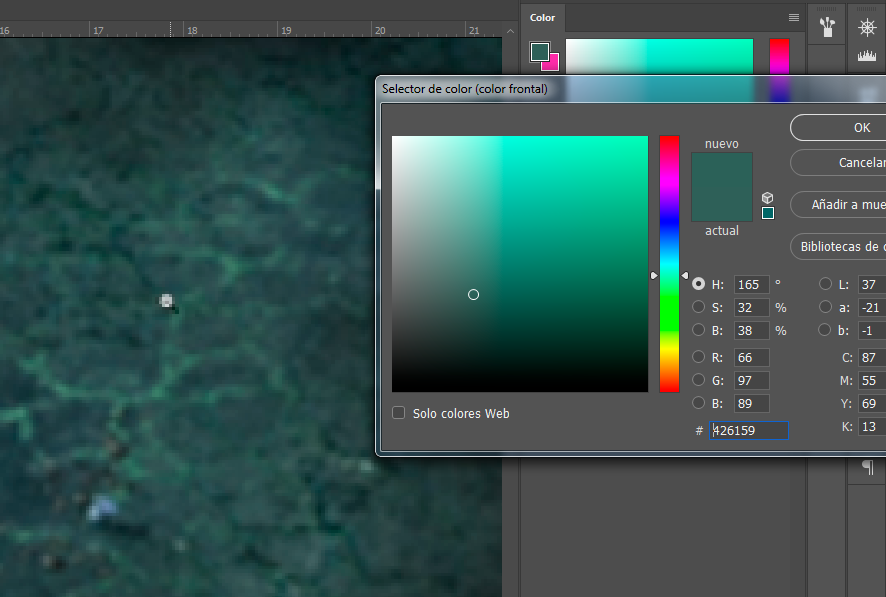Click the nuevo color preview
This screenshot has width=886, height=597.
coord(722,169)
